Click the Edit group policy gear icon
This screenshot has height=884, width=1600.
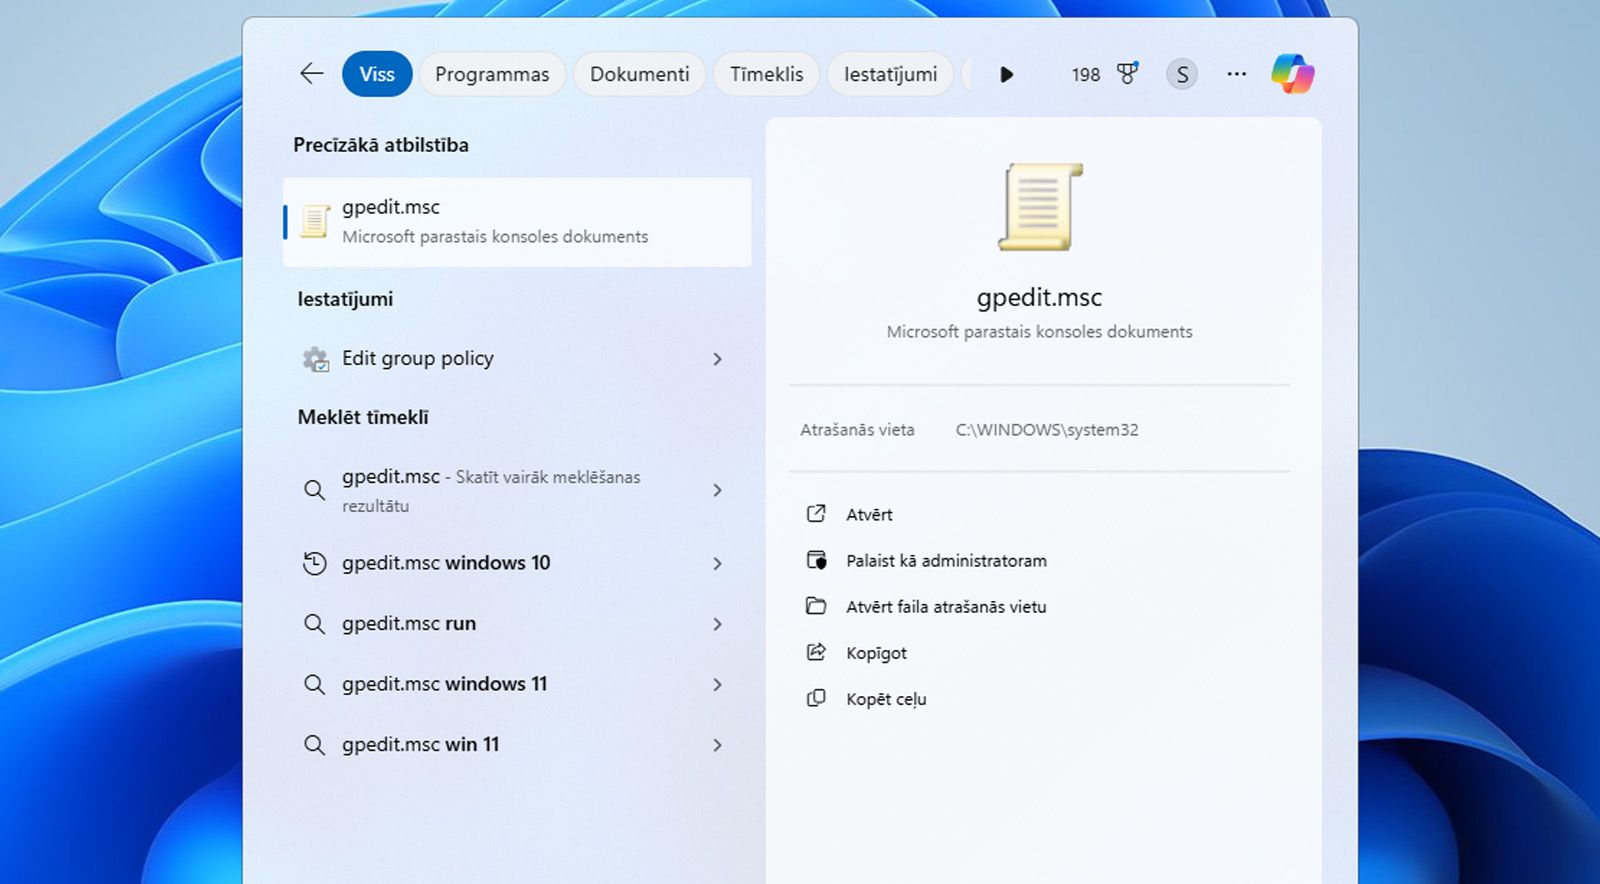pos(316,359)
